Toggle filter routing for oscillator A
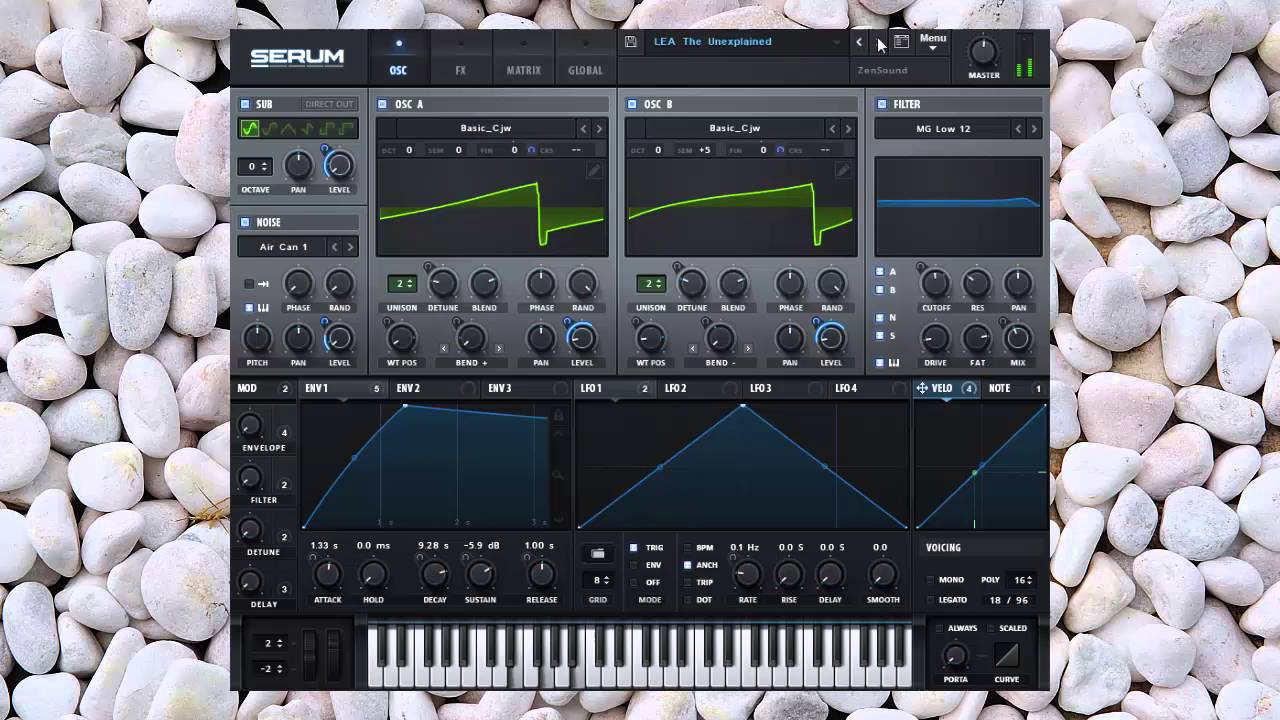The image size is (1280, 720). 880,272
